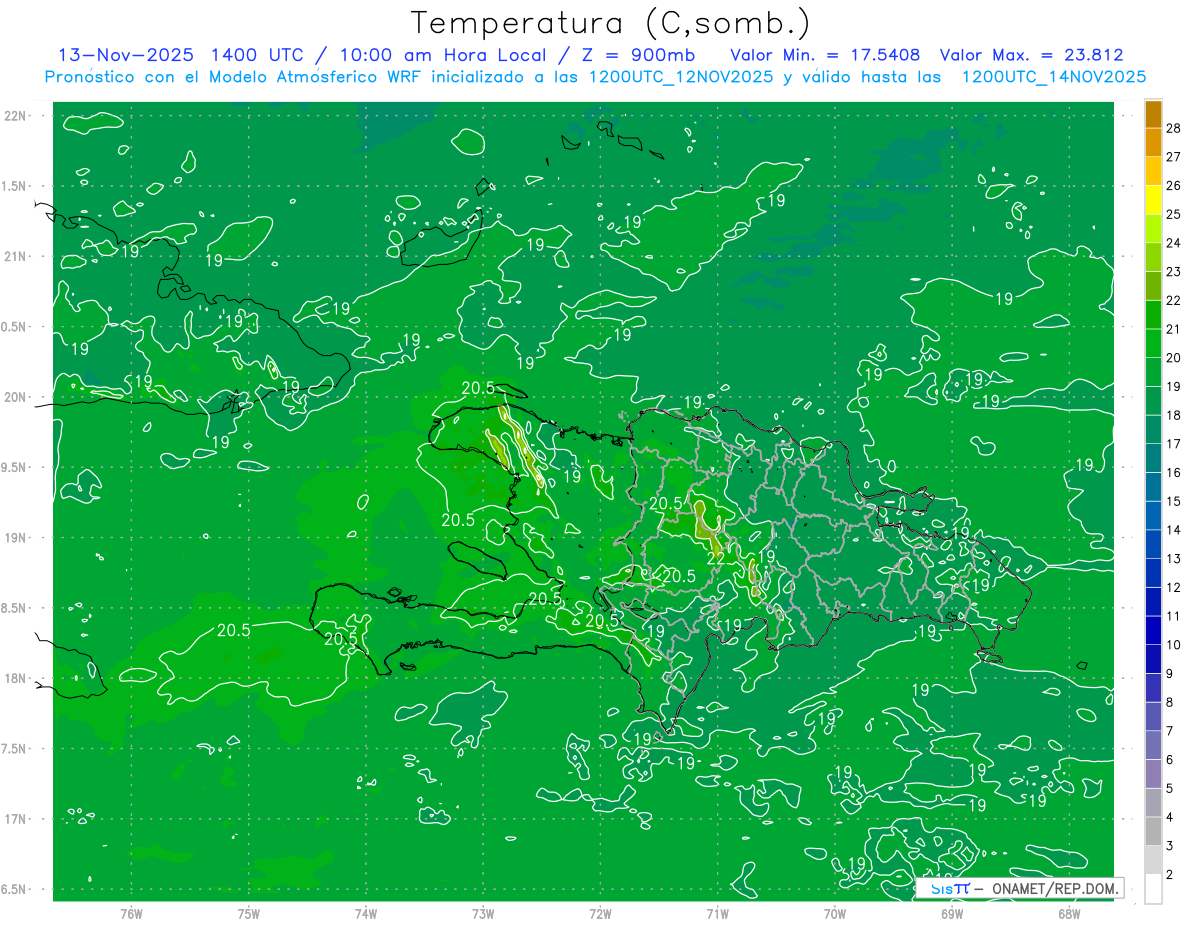Click the title 'Temperatura (C,somb.)'
The height and width of the screenshot is (927, 1200).
point(611,24)
